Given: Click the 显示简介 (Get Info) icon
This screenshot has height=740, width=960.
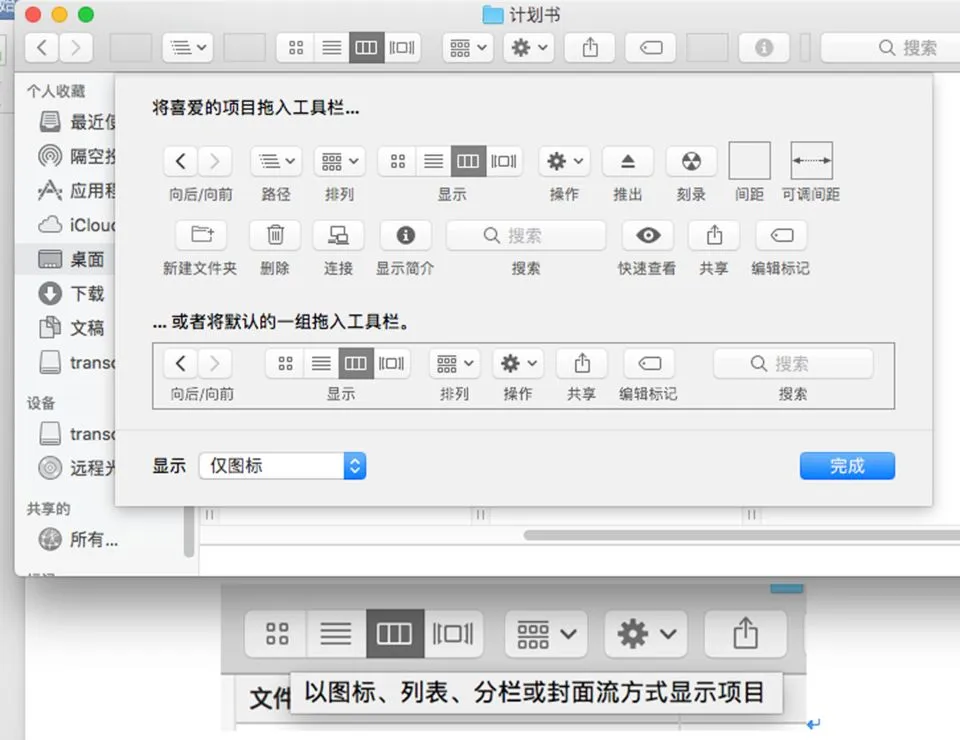Looking at the screenshot, I should pos(405,235).
